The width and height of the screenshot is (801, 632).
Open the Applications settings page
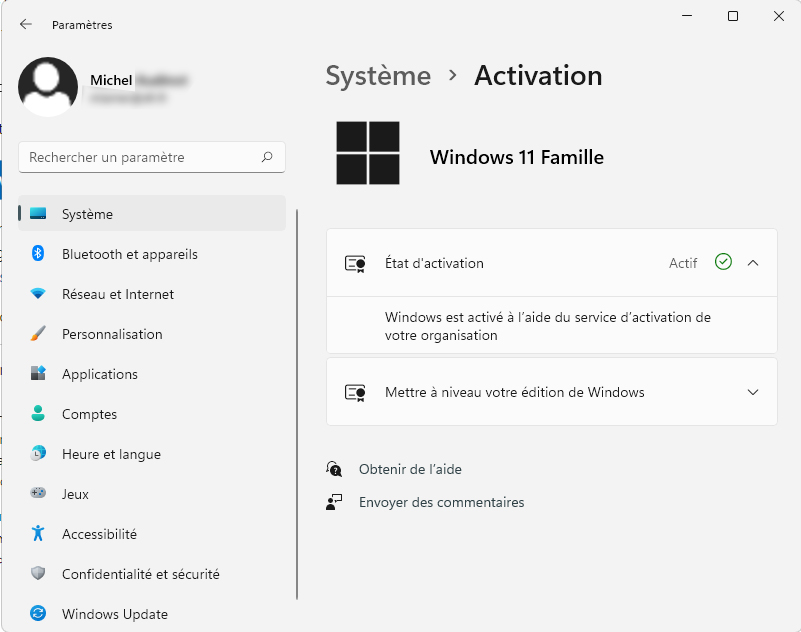tap(152, 373)
